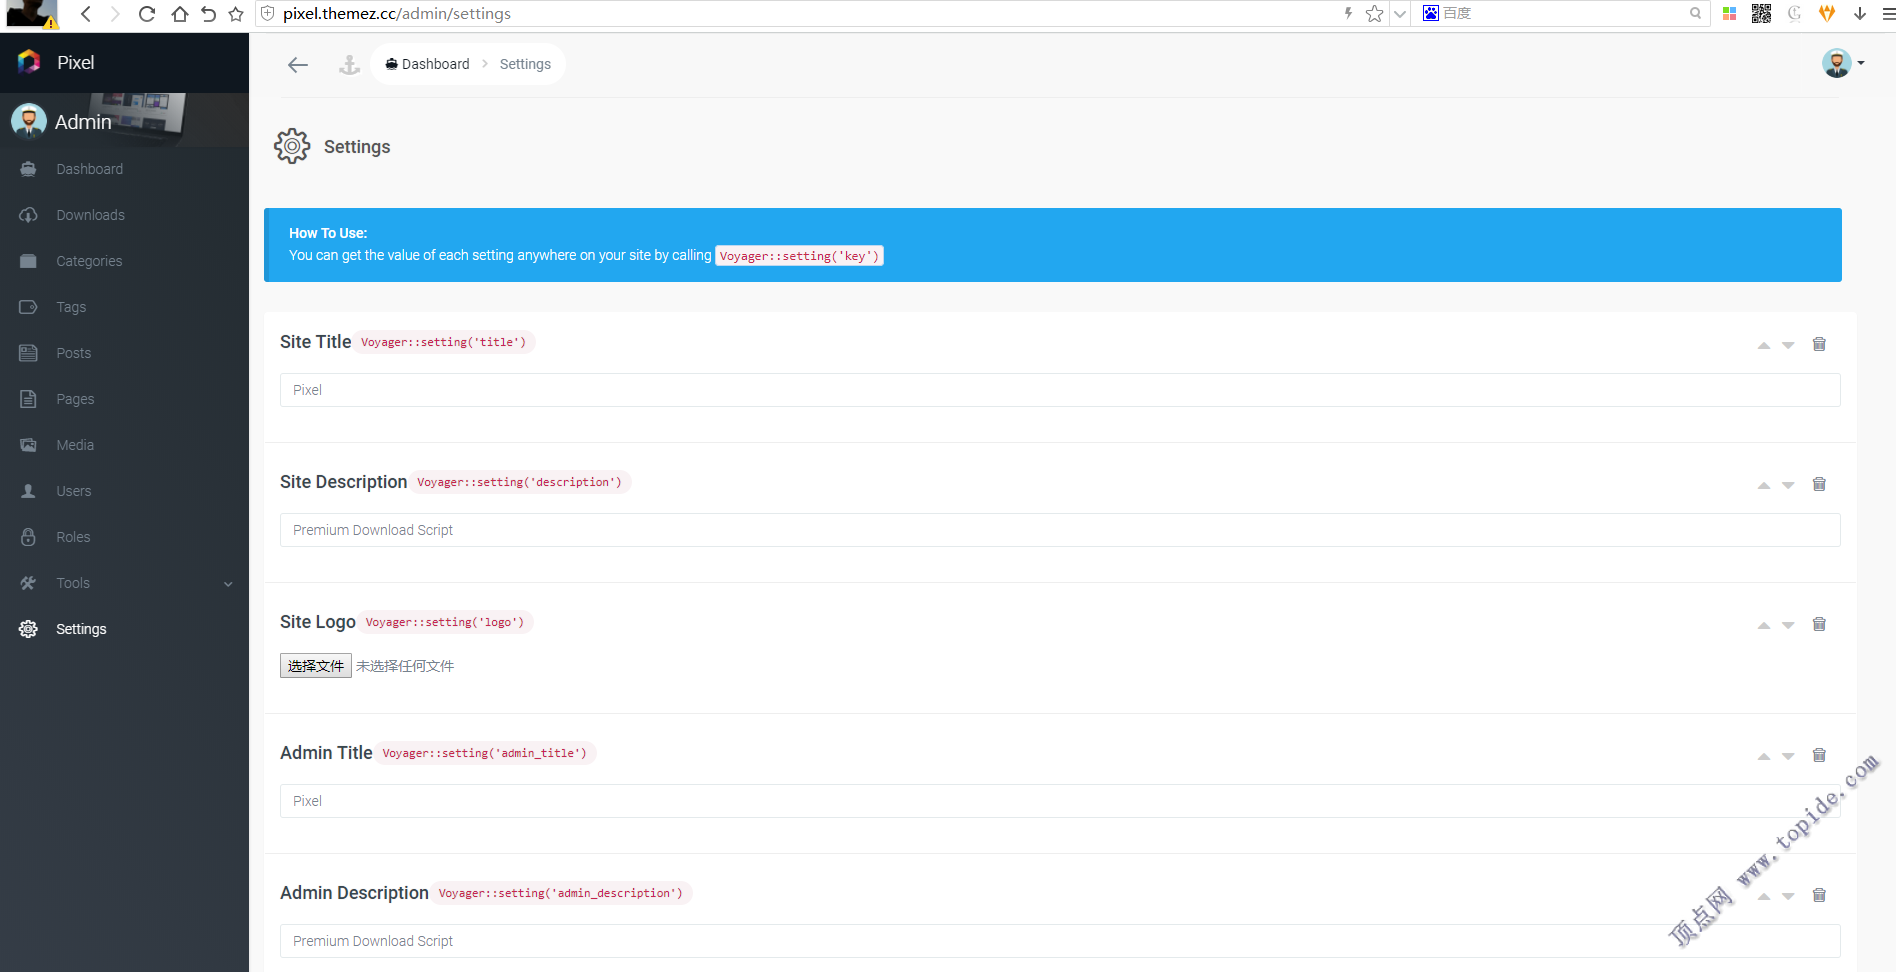Move Admin Title setting down
1896x972 pixels.
tap(1788, 756)
